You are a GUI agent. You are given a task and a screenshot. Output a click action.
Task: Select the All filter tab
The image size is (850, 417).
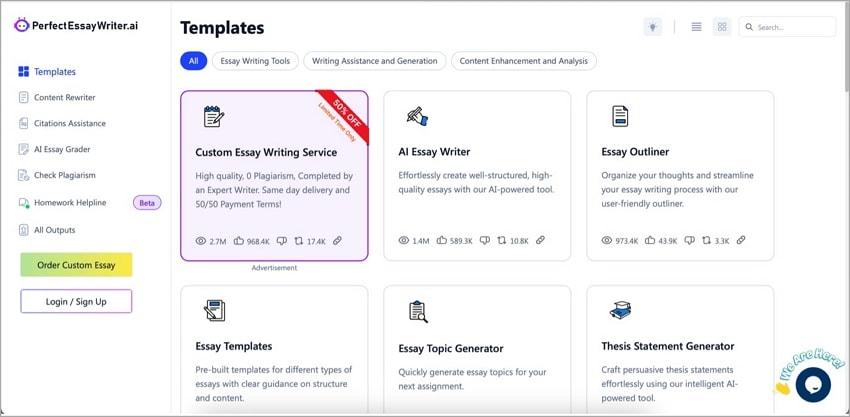[x=194, y=61]
